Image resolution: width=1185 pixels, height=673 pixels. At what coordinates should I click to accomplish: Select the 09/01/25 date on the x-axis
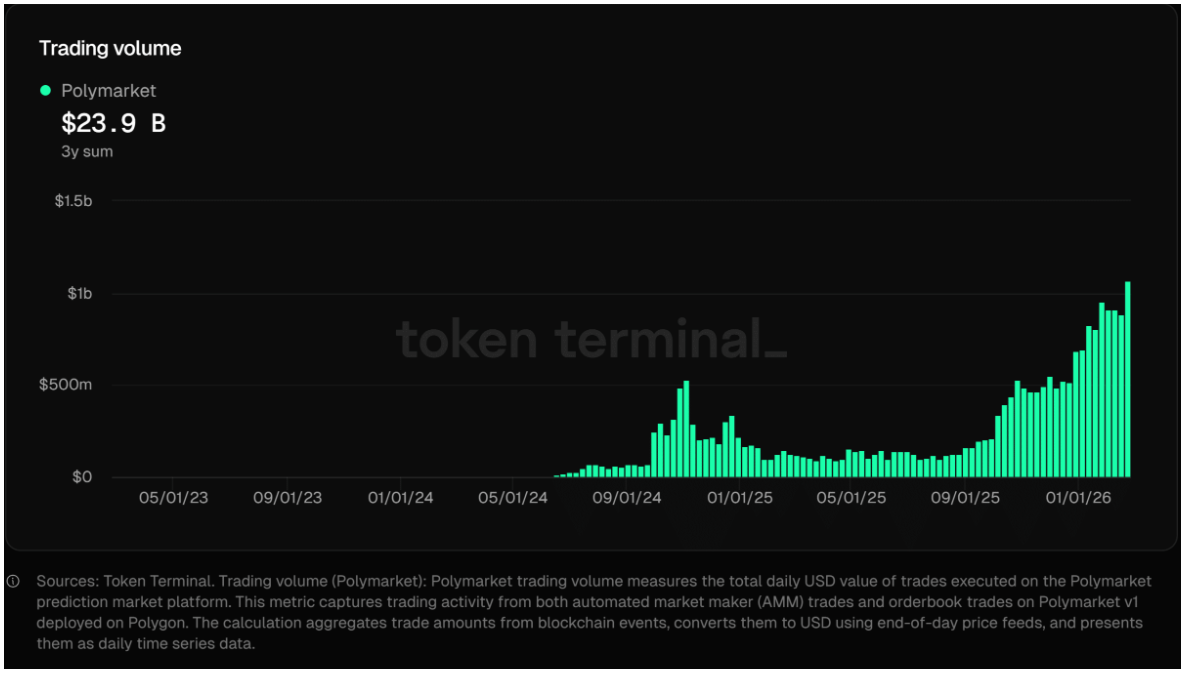coord(965,498)
